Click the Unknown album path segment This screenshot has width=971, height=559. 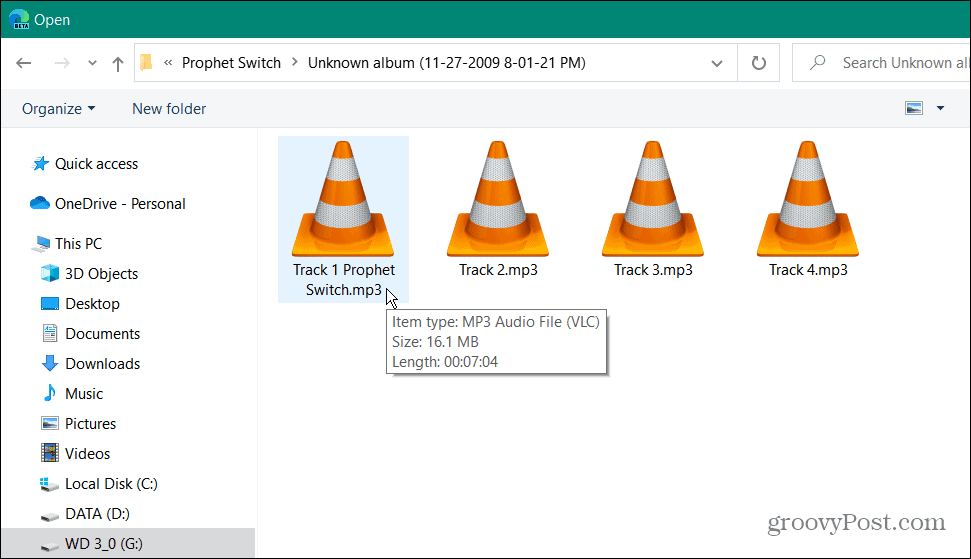[446, 63]
